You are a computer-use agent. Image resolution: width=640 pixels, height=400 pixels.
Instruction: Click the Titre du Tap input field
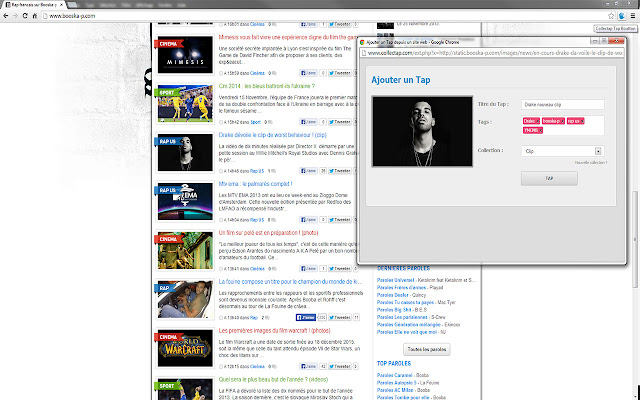[562, 104]
